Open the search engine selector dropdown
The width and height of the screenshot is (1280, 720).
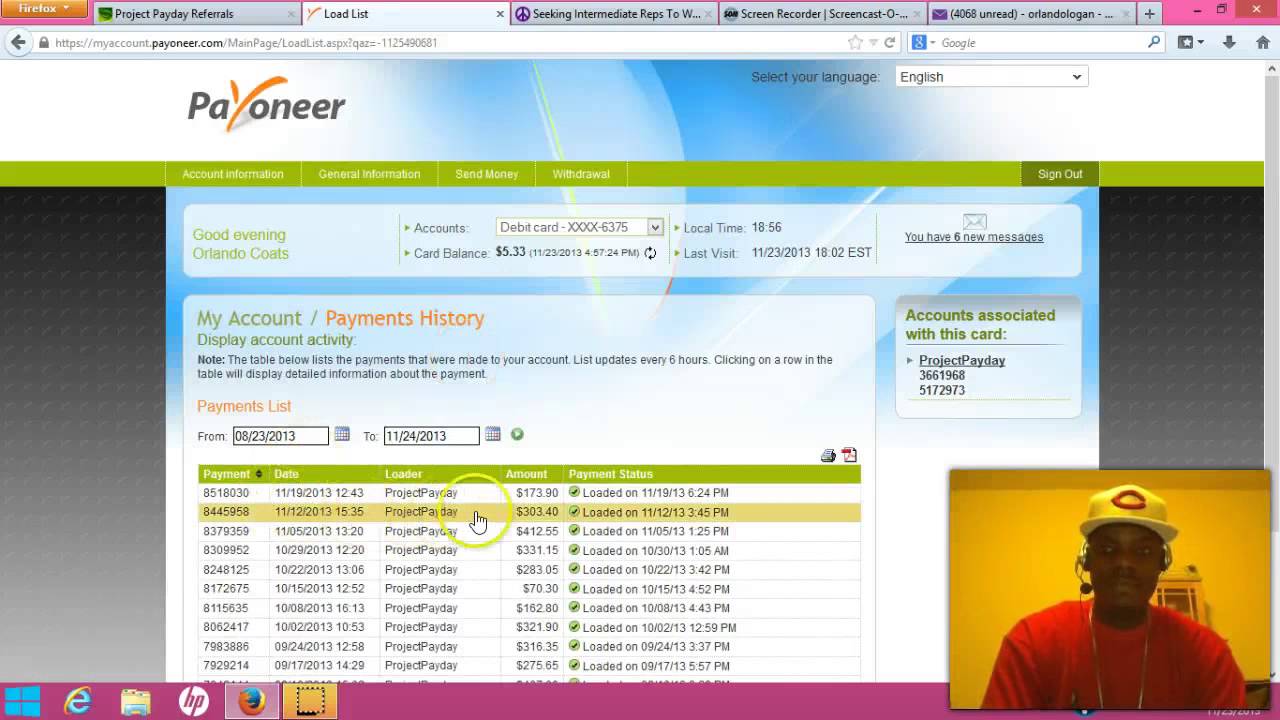pyautogui.click(x=923, y=43)
